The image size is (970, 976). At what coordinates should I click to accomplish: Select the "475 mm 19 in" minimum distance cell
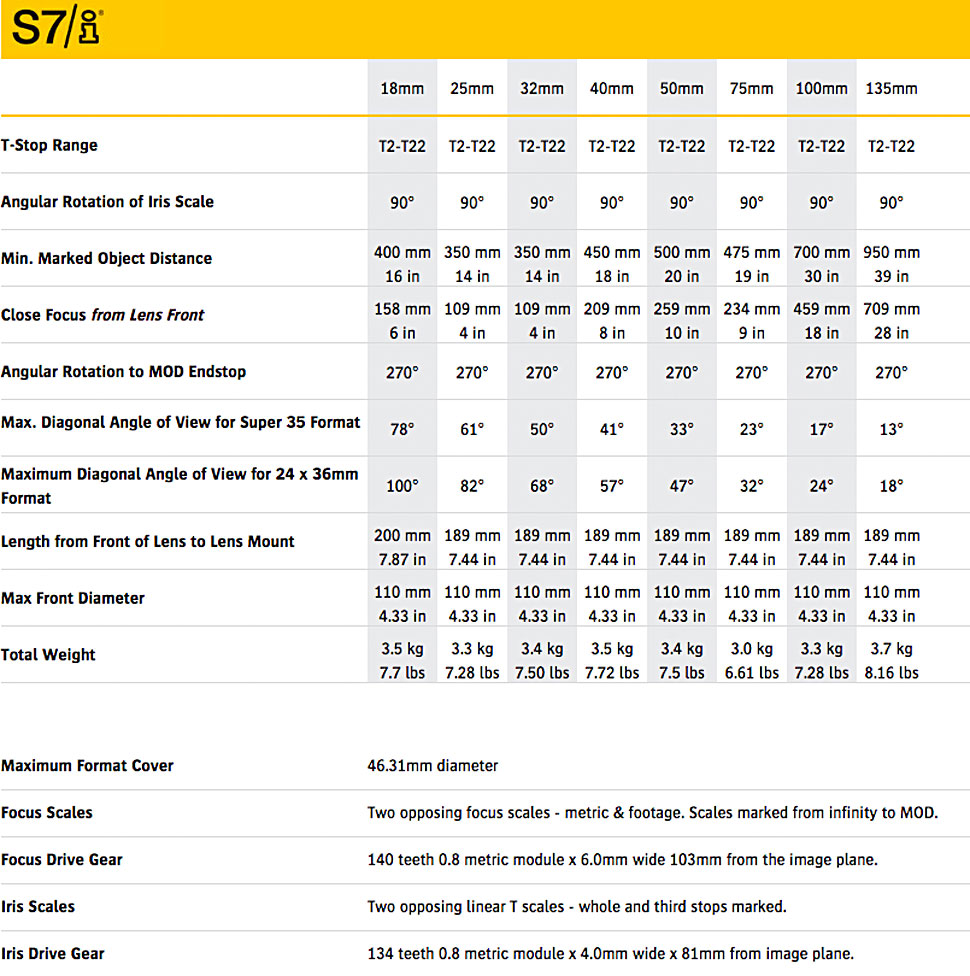[x=751, y=264]
